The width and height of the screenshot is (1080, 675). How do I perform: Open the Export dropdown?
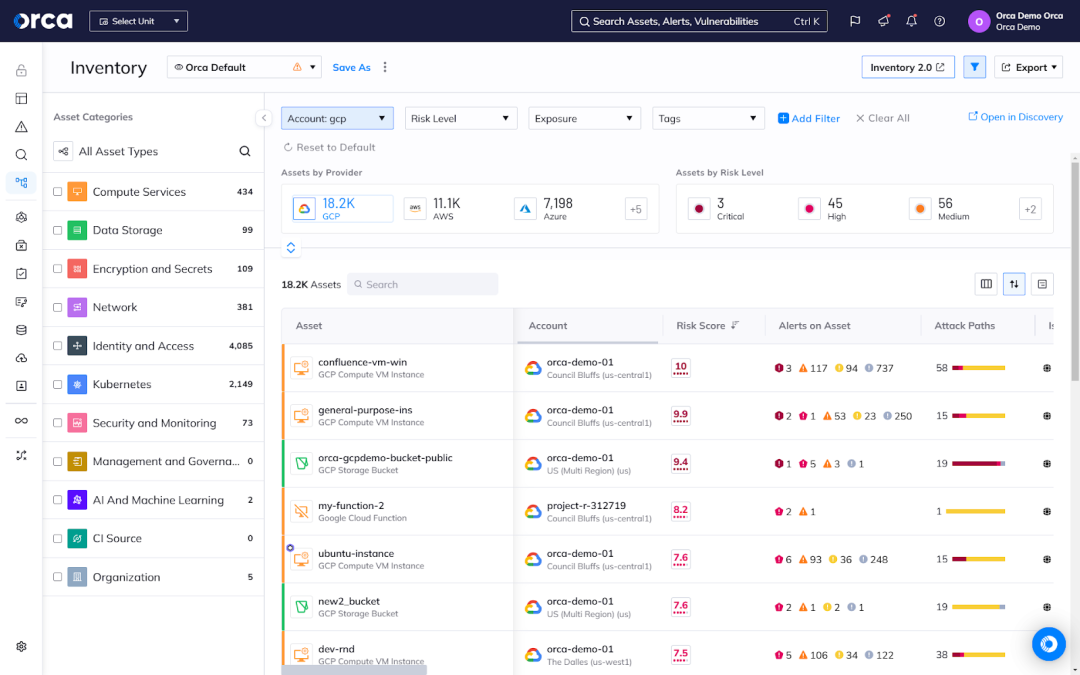(1028, 67)
